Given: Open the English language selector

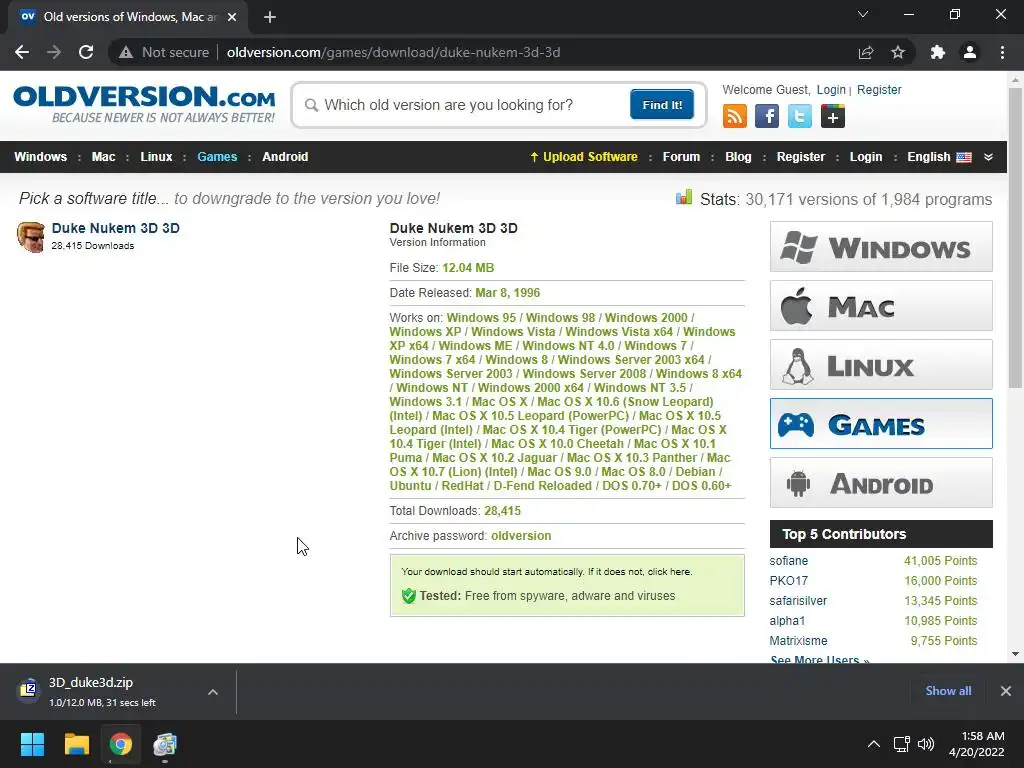Looking at the screenshot, I should (x=939, y=157).
